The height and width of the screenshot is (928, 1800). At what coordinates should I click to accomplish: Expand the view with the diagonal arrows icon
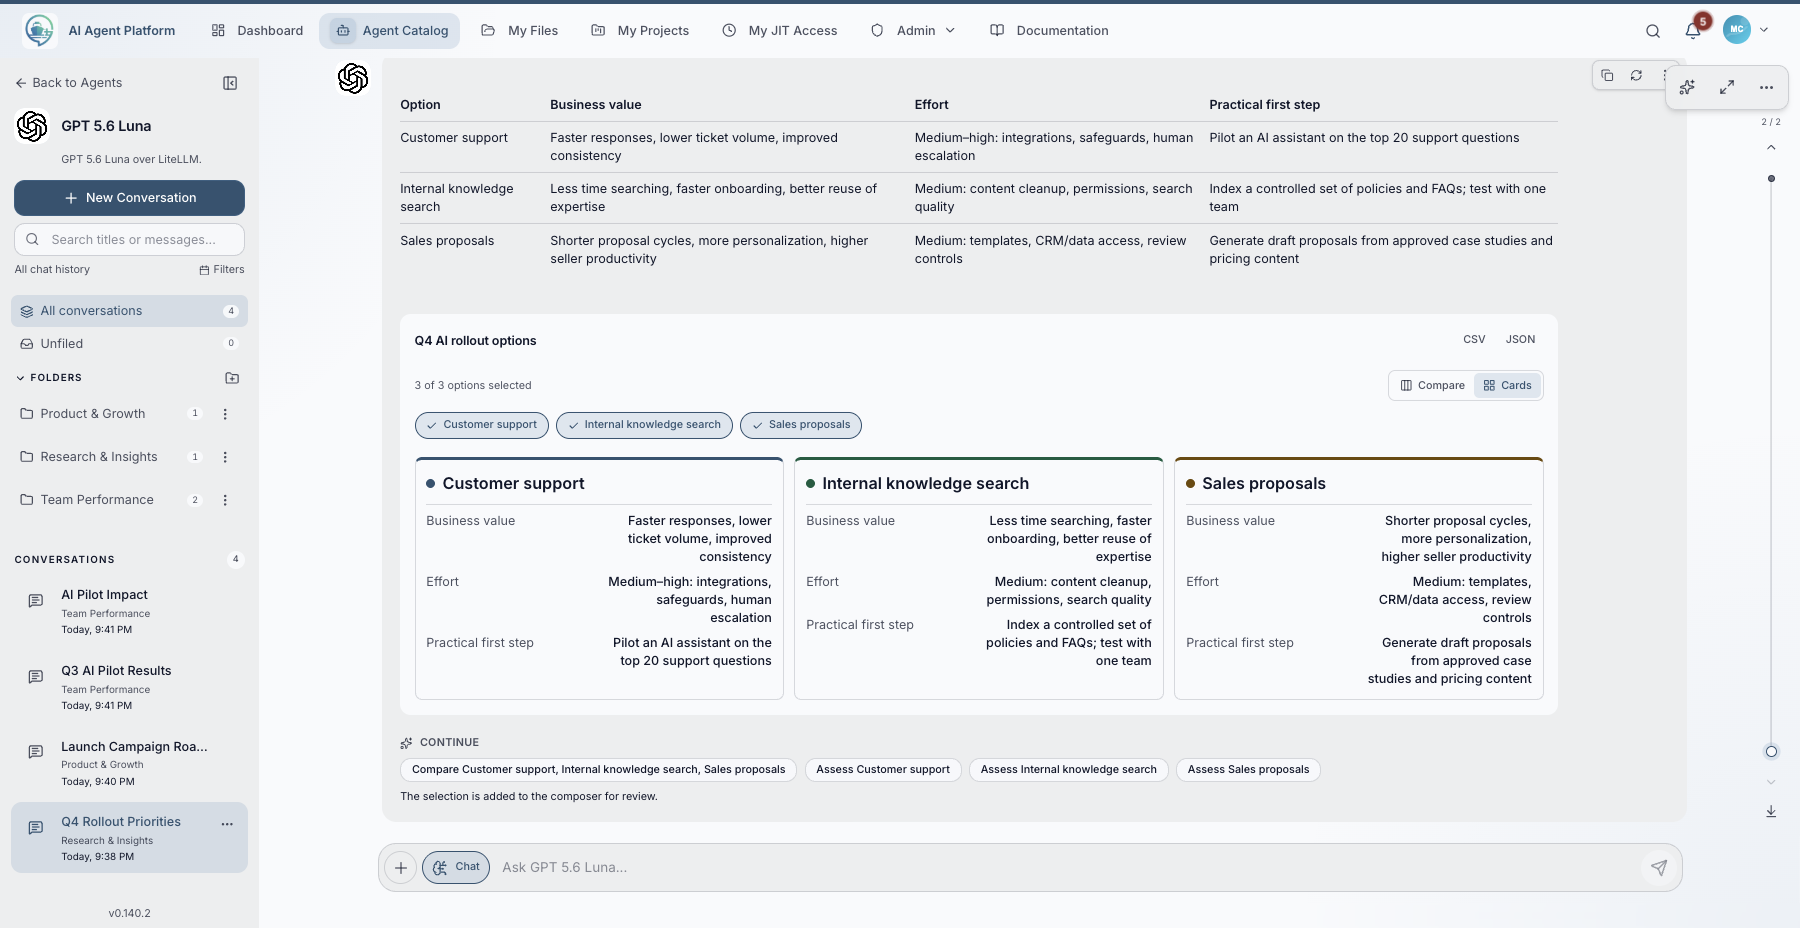(x=1727, y=87)
